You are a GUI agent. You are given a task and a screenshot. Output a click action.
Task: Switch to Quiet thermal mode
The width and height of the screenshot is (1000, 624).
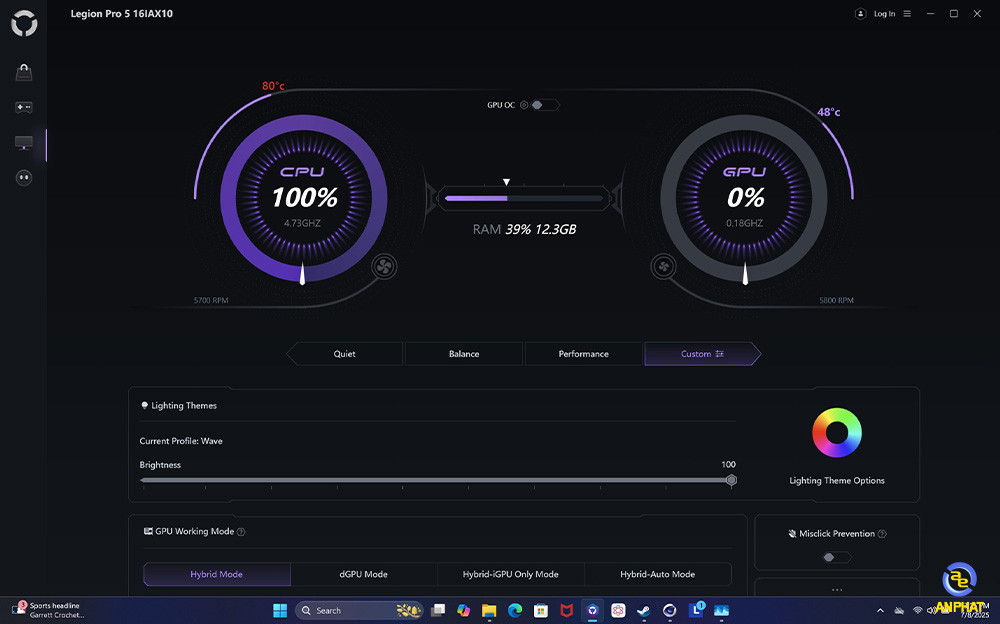pos(344,354)
